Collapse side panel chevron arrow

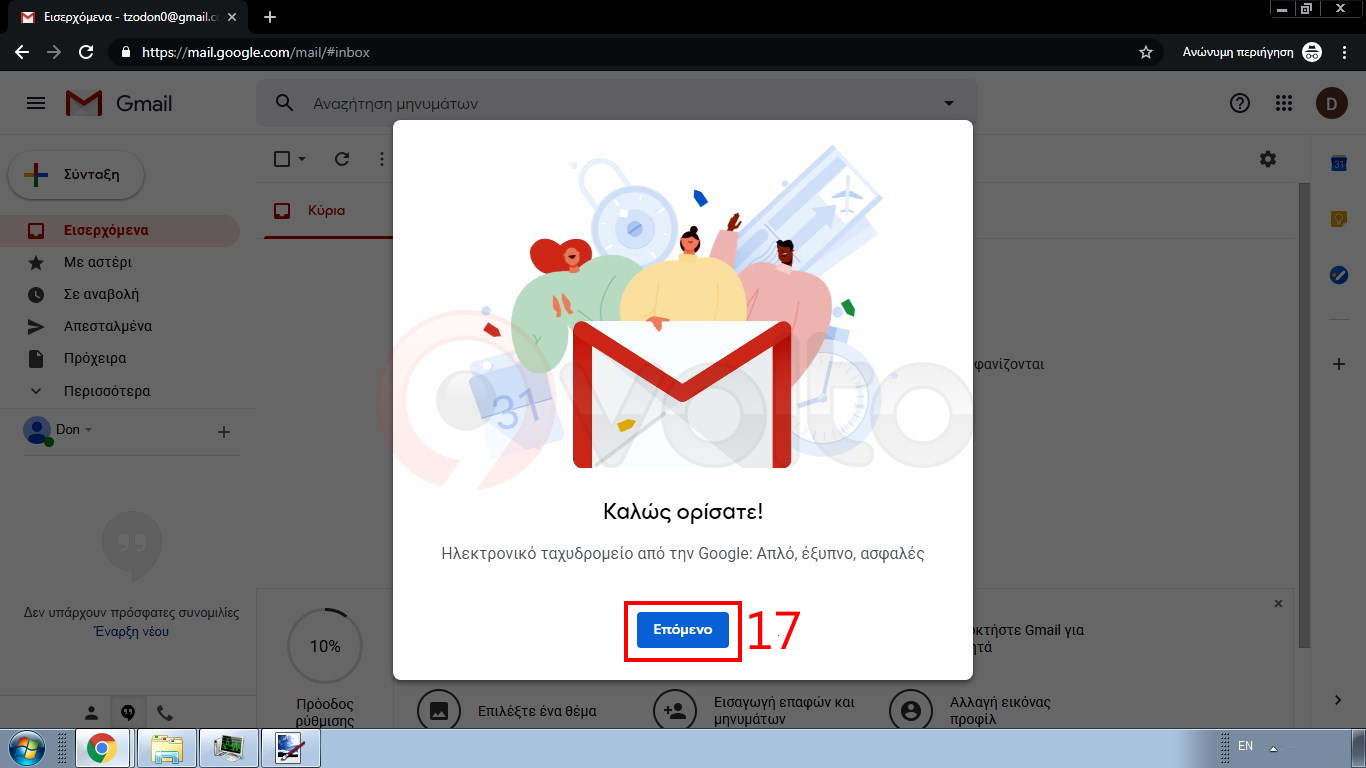[1339, 699]
